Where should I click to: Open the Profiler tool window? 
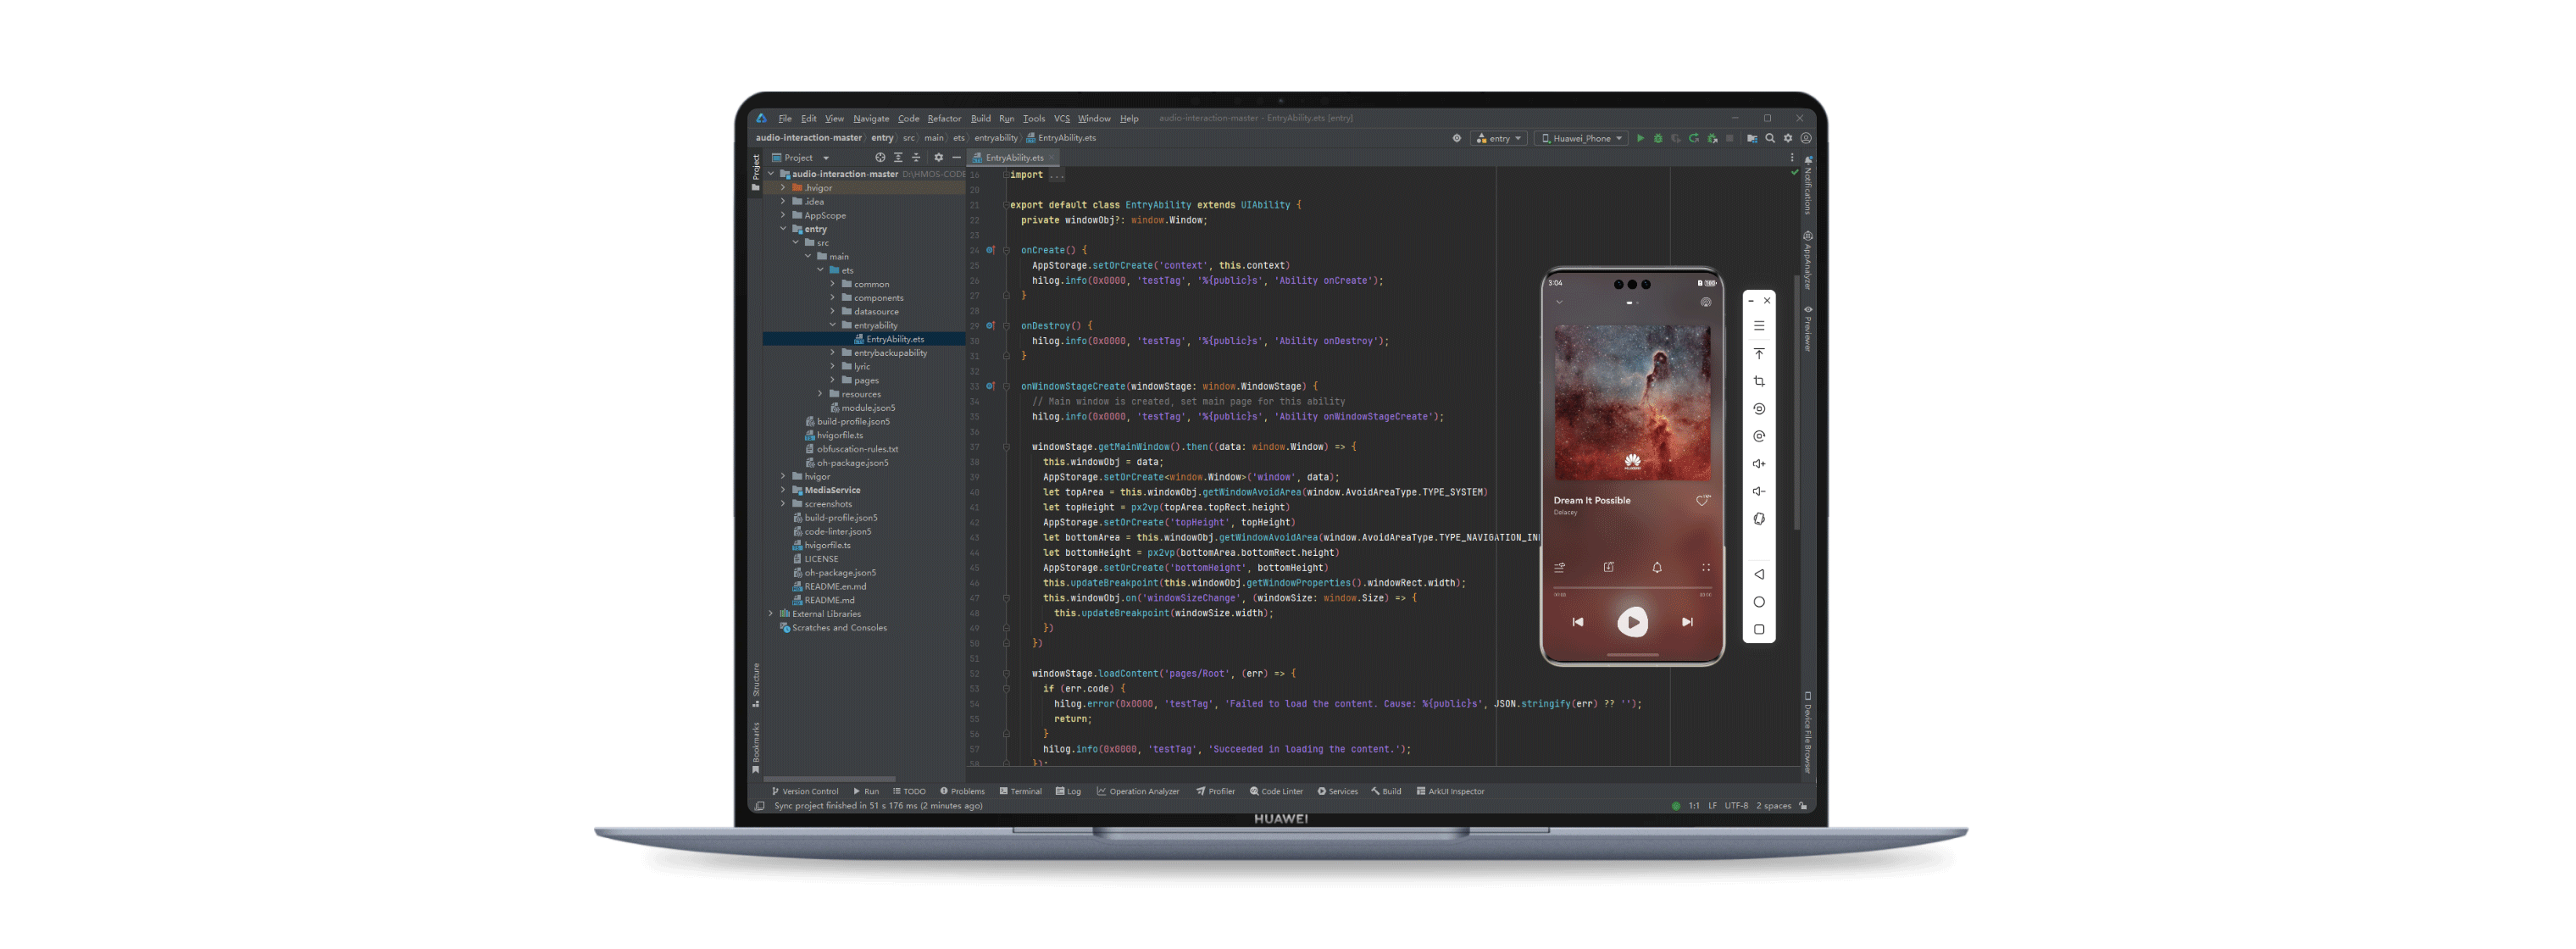1216,791
